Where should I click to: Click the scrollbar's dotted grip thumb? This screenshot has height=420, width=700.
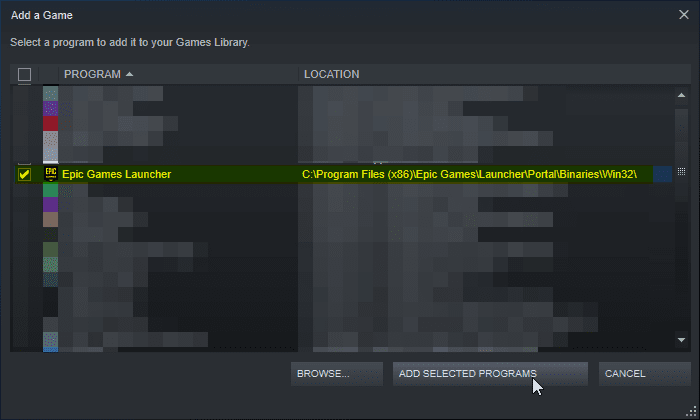tap(681, 171)
